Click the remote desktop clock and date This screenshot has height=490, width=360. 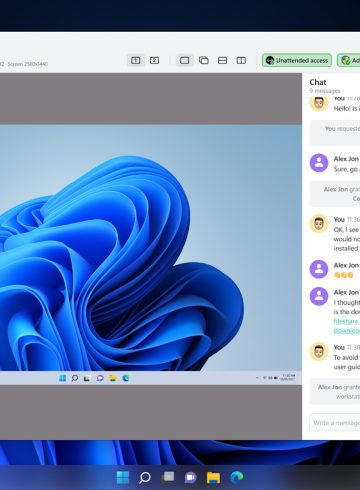[287, 377]
